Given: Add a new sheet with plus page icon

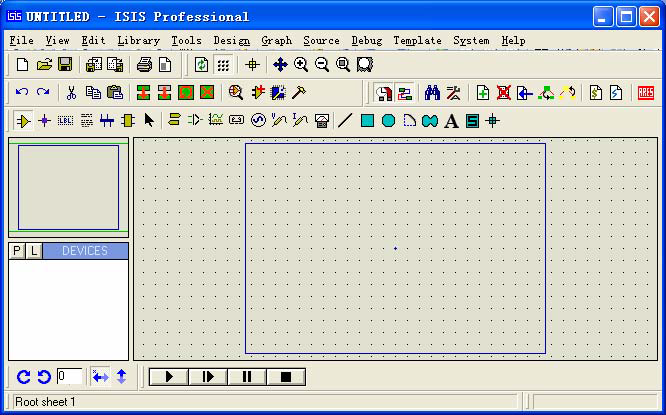Looking at the screenshot, I should pyautogui.click(x=483, y=93).
